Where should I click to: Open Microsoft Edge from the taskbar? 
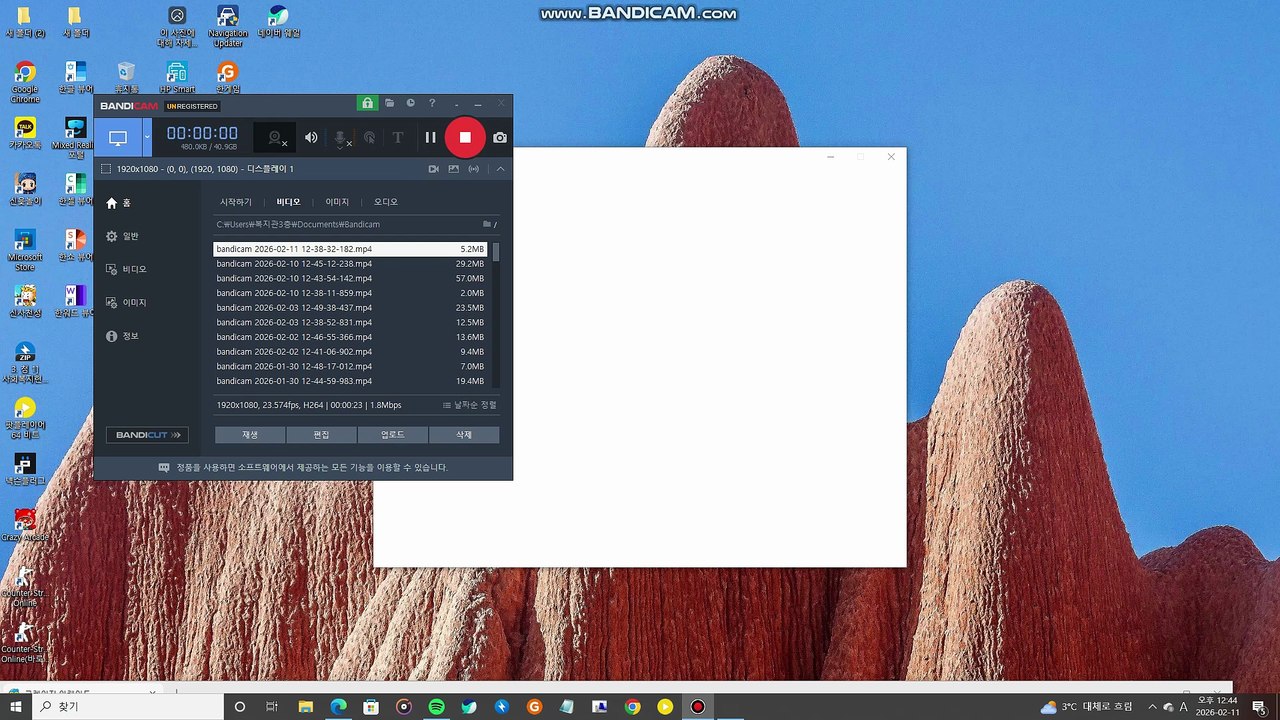tap(338, 707)
